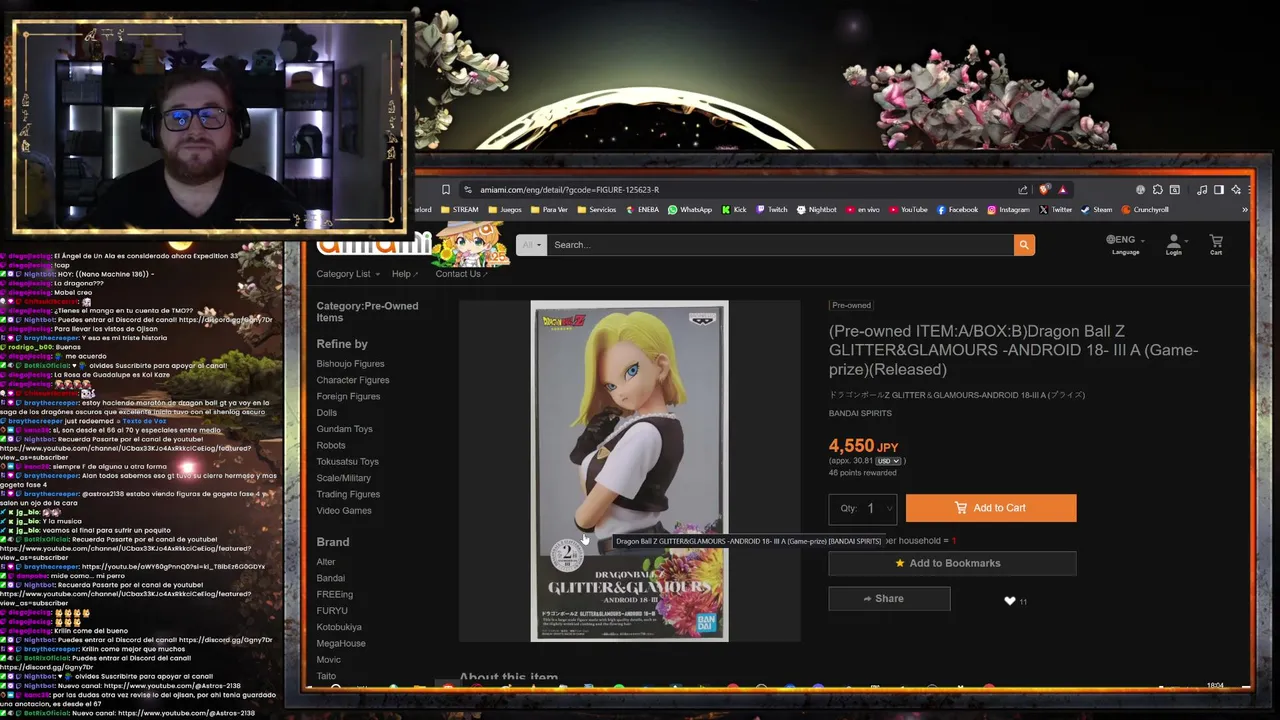Click the Add to Cart button
Viewport: 1280px width, 720px height.
tap(991, 508)
